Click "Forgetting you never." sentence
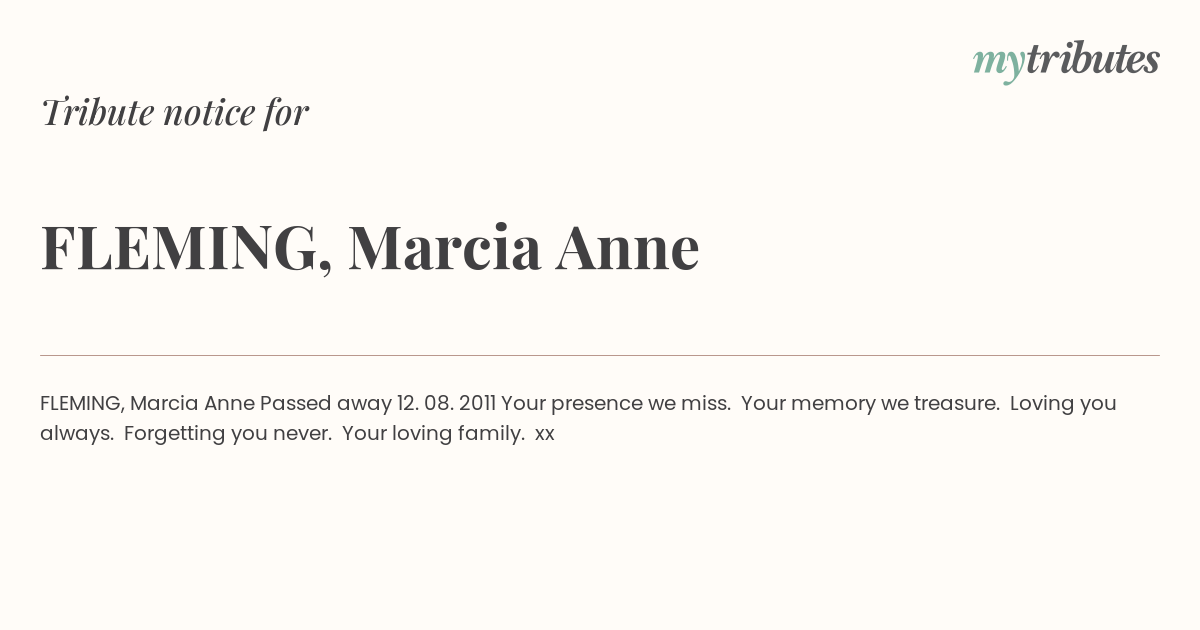The height and width of the screenshot is (630, 1200). [x=228, y=434]
